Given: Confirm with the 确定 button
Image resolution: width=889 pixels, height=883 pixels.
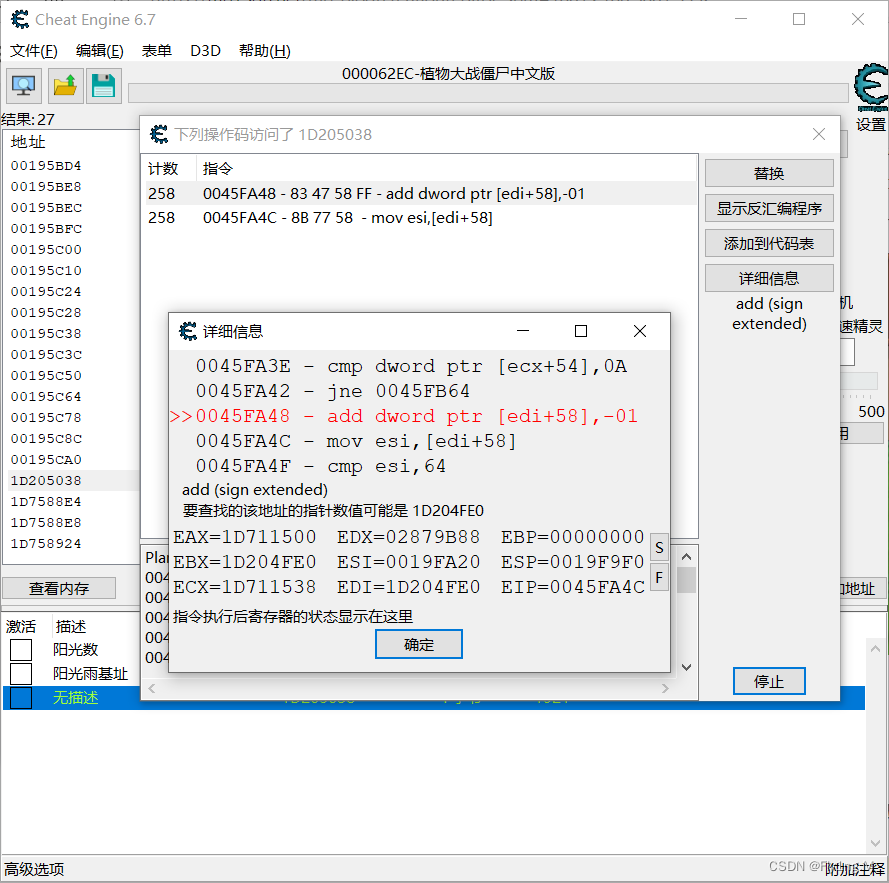Looking at the screenshot, I should (x=418, y=644).
